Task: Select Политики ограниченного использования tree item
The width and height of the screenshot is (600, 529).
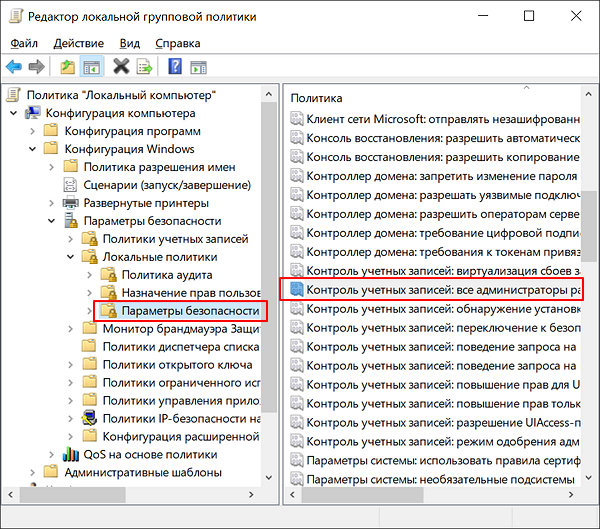Action: point(181,382)
